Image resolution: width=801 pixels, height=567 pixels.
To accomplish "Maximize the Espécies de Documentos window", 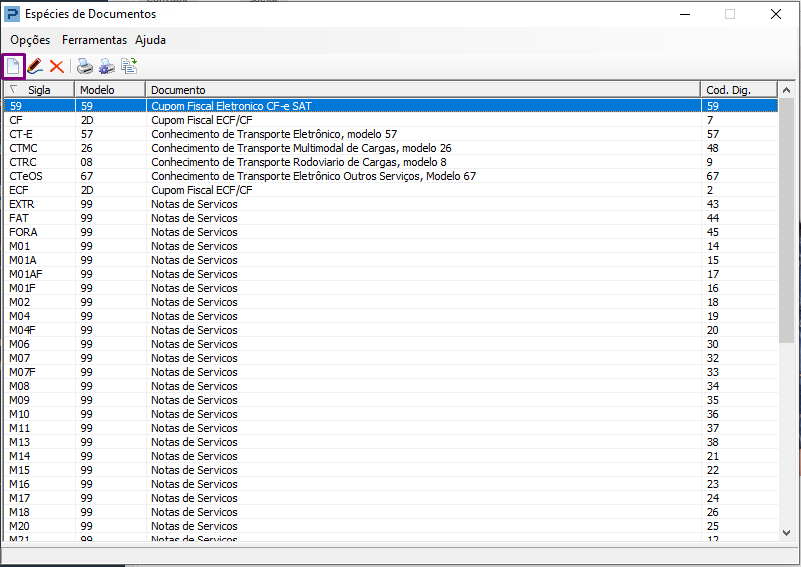I will tap(730, 14).
